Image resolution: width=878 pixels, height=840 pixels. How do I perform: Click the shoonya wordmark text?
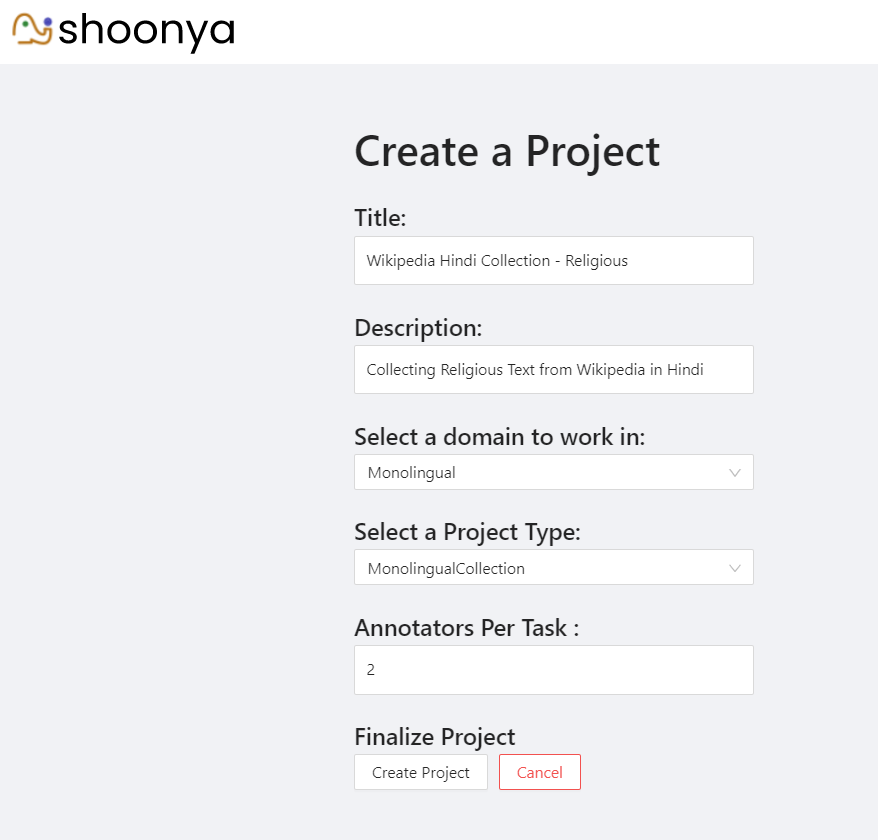pyautogui.click(x=146, y=32)
